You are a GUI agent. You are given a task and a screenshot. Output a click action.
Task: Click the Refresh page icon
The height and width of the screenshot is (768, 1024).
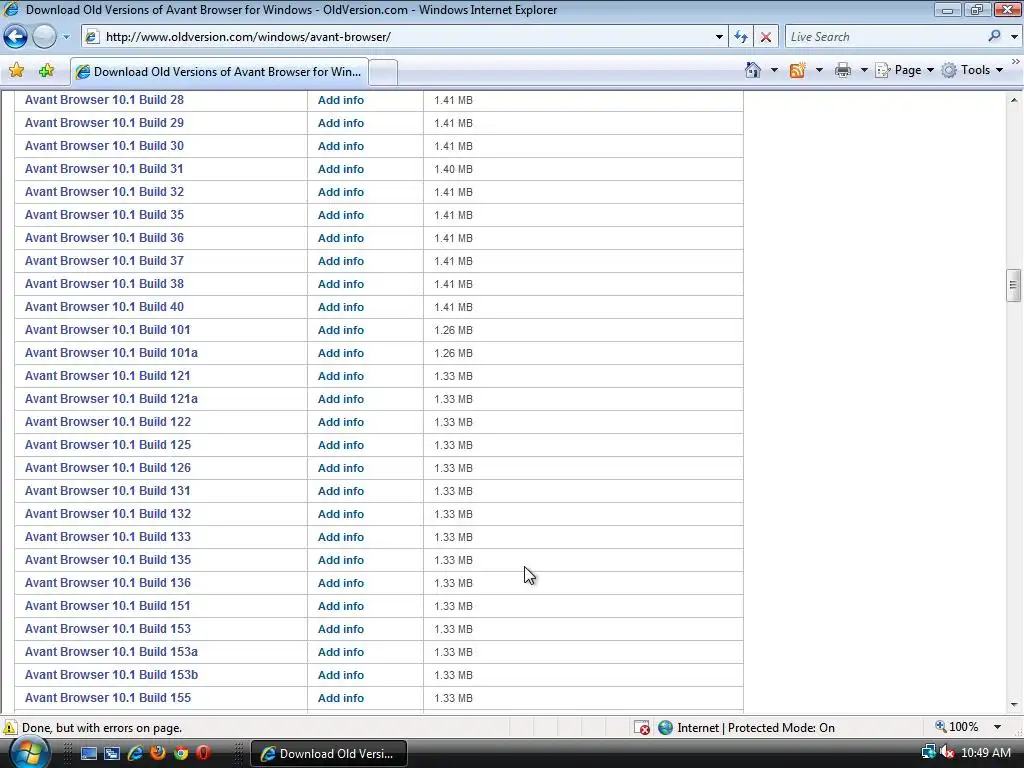[x=741, y=37]
